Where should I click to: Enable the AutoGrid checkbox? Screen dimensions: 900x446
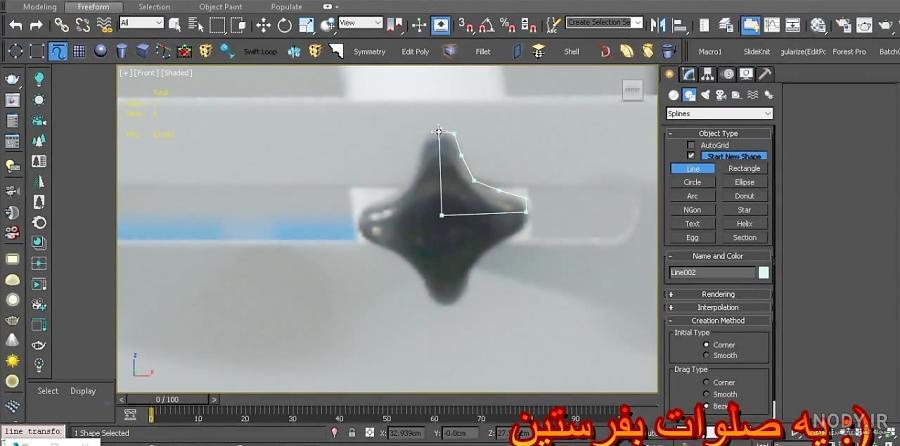coord(691,145)
